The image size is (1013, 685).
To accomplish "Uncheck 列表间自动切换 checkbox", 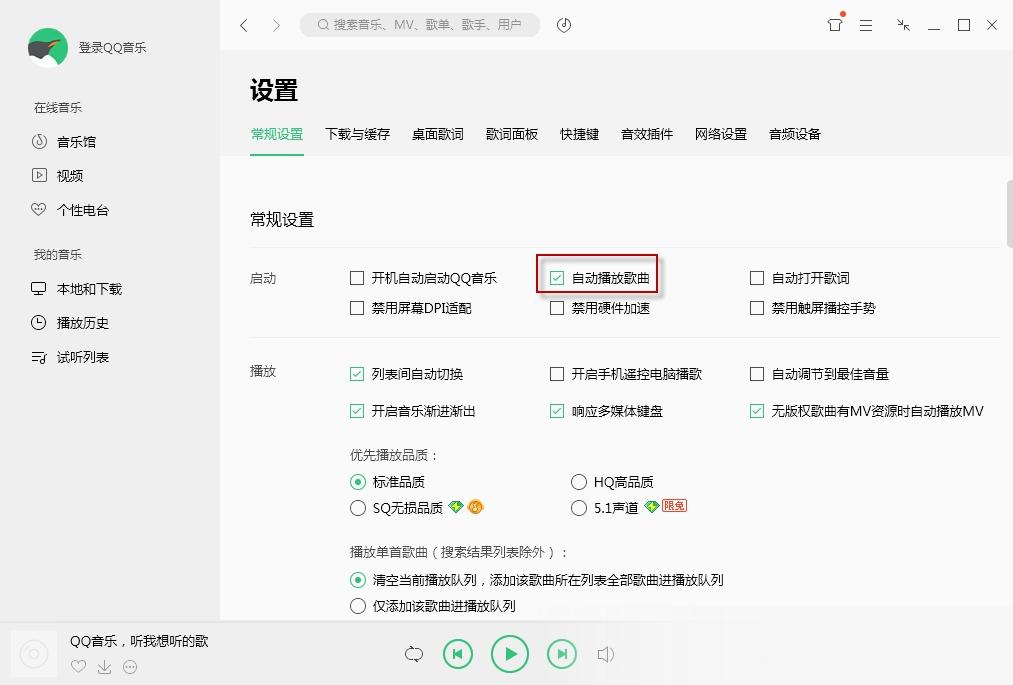I will click(357, 374).
